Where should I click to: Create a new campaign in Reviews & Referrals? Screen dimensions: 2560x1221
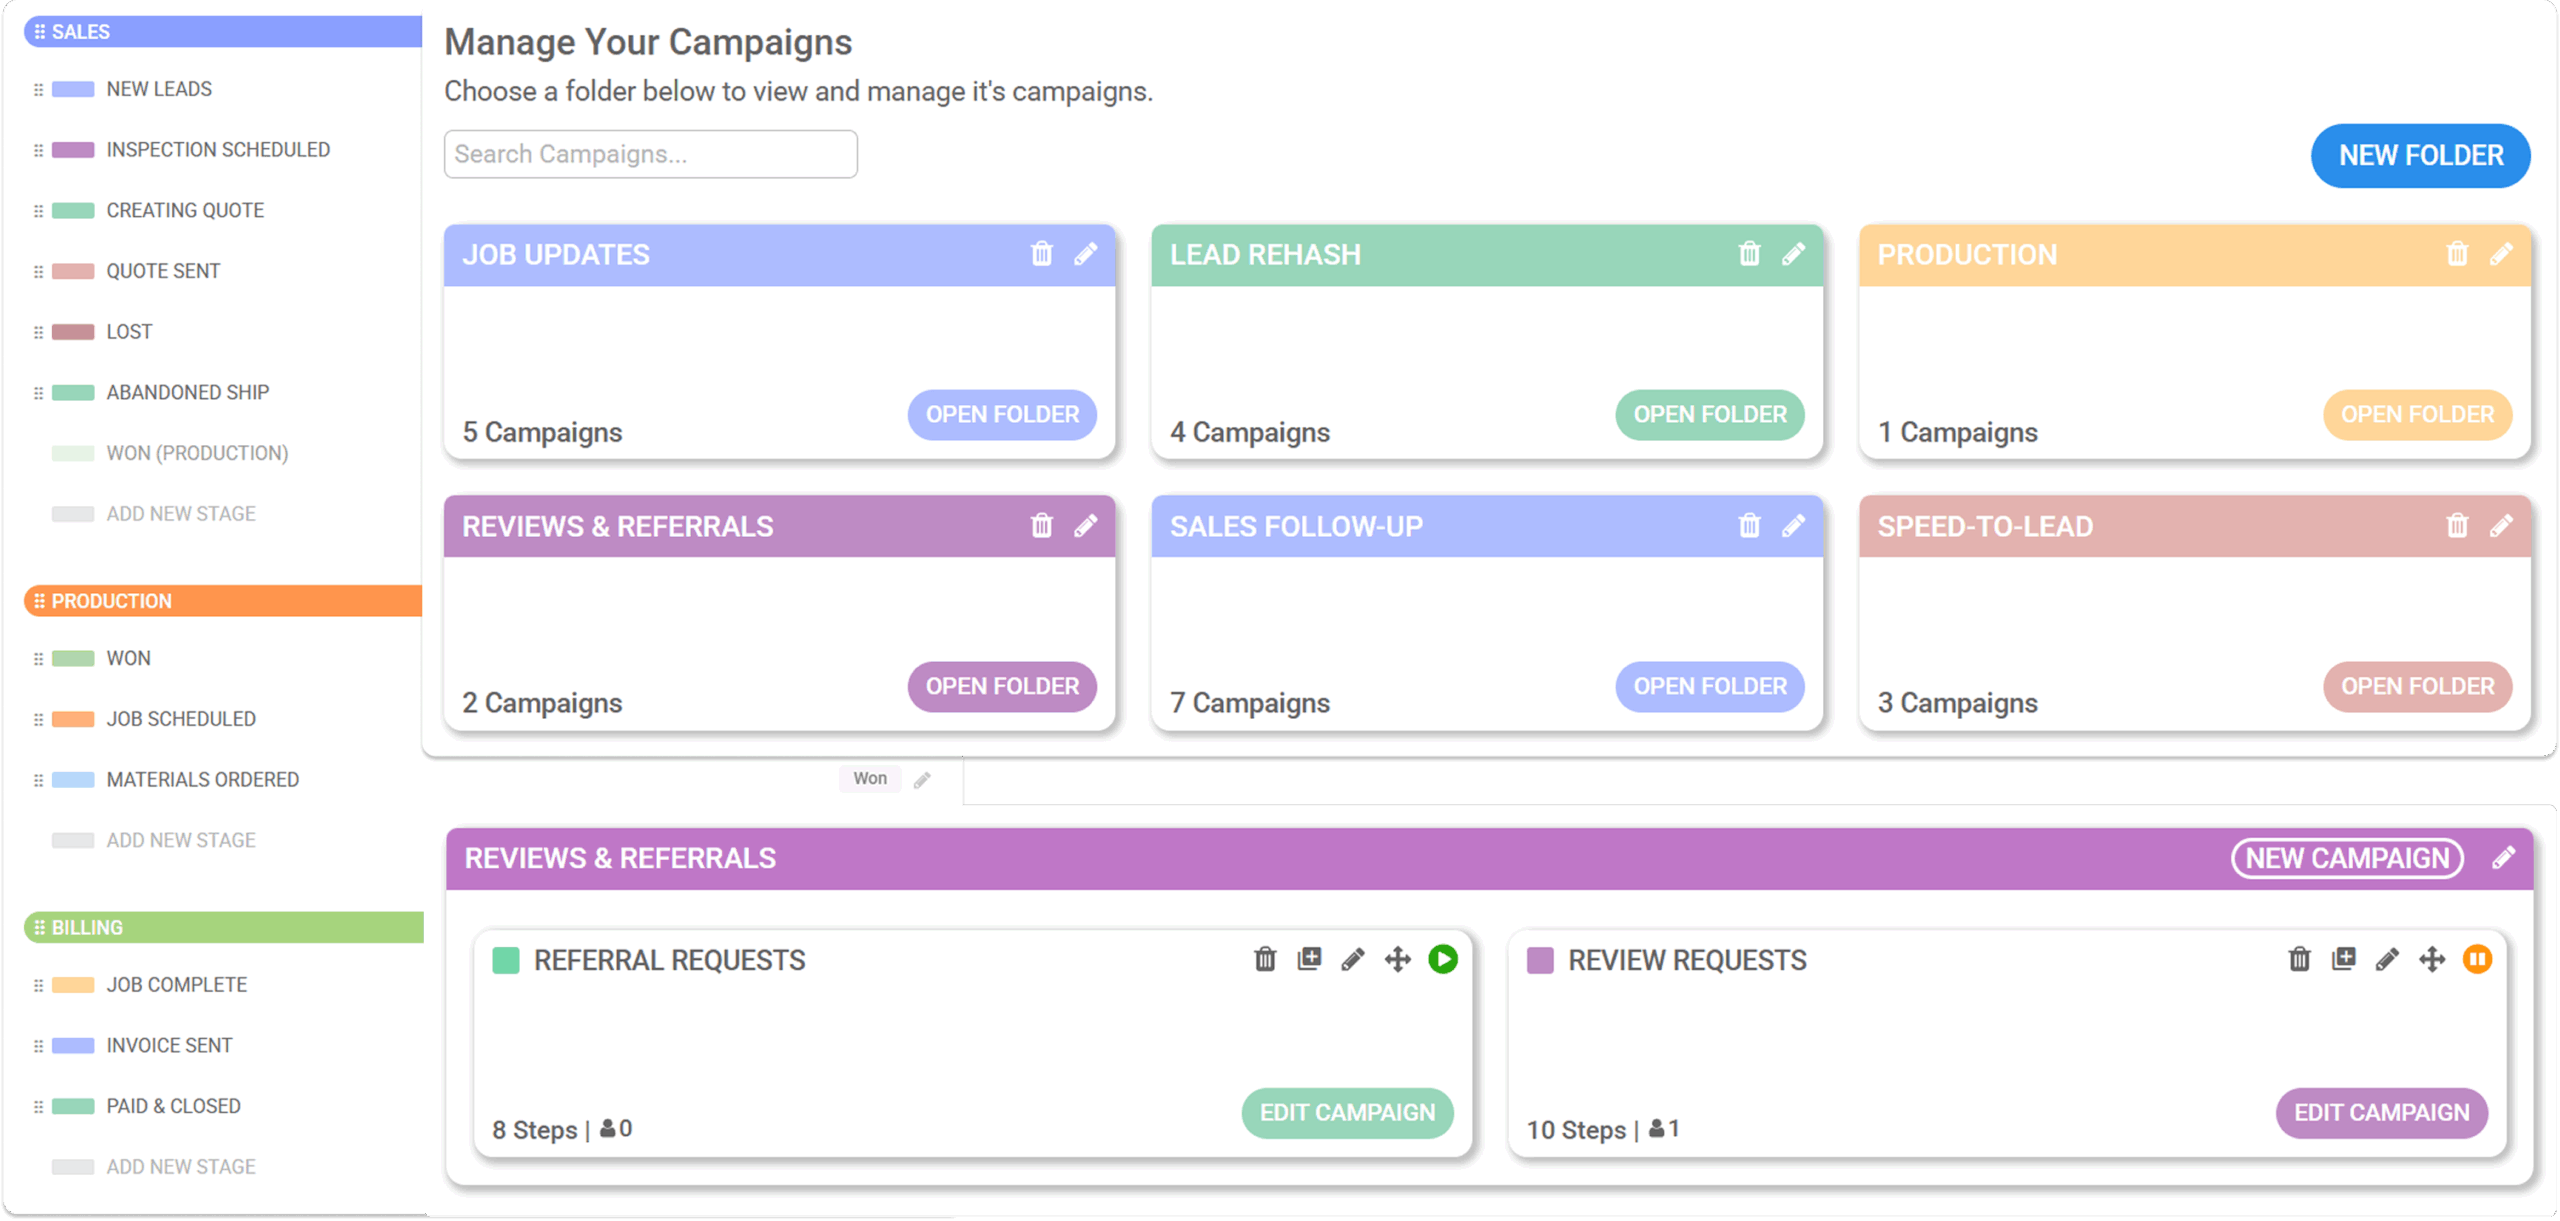point(2347,858)
